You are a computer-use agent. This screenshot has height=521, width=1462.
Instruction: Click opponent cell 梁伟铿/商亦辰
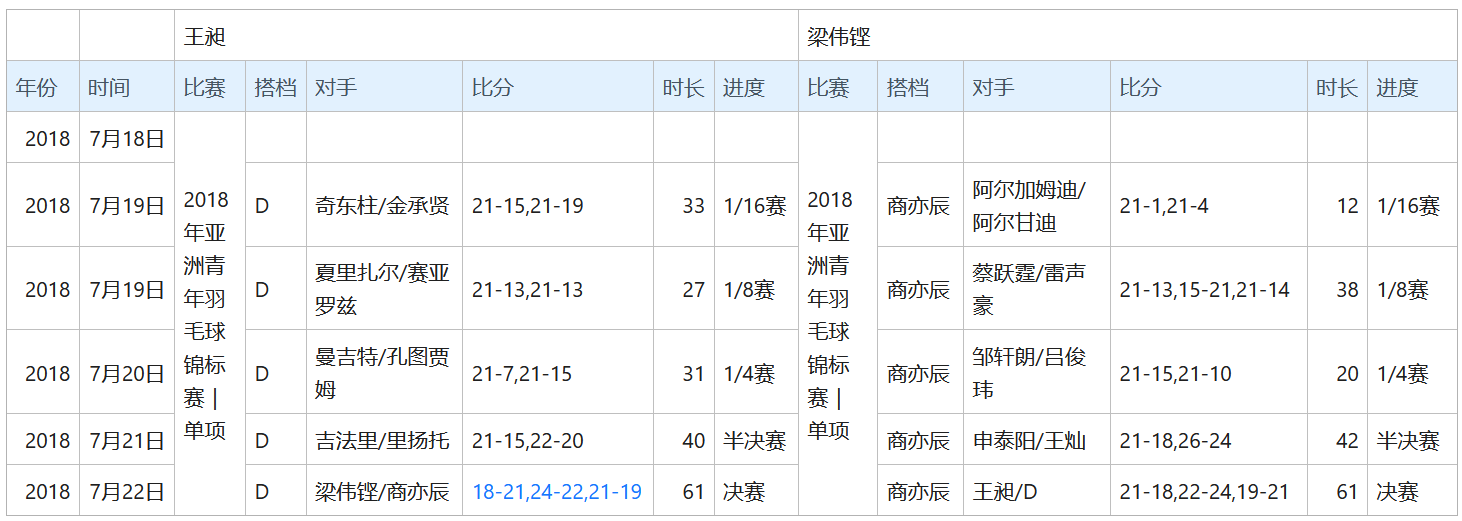[x=382, y=492]
